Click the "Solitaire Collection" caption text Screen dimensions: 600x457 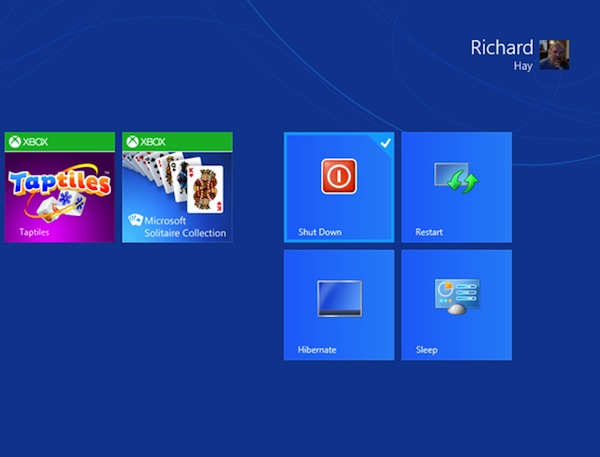(x=185, y=233)
